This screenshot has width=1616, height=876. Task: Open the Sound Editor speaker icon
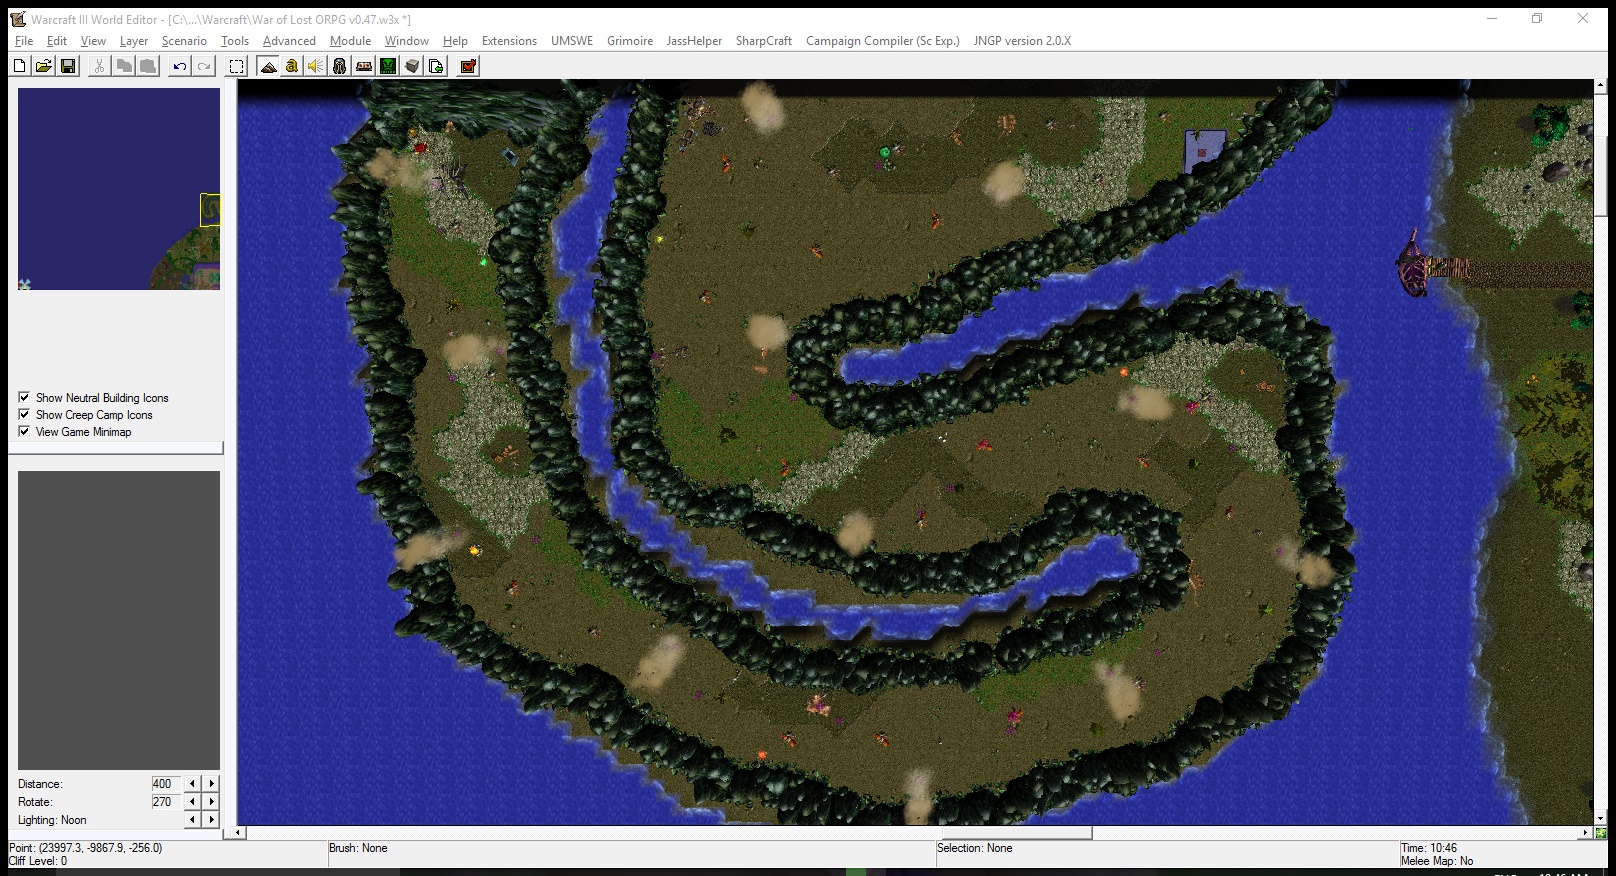[316, 66]
